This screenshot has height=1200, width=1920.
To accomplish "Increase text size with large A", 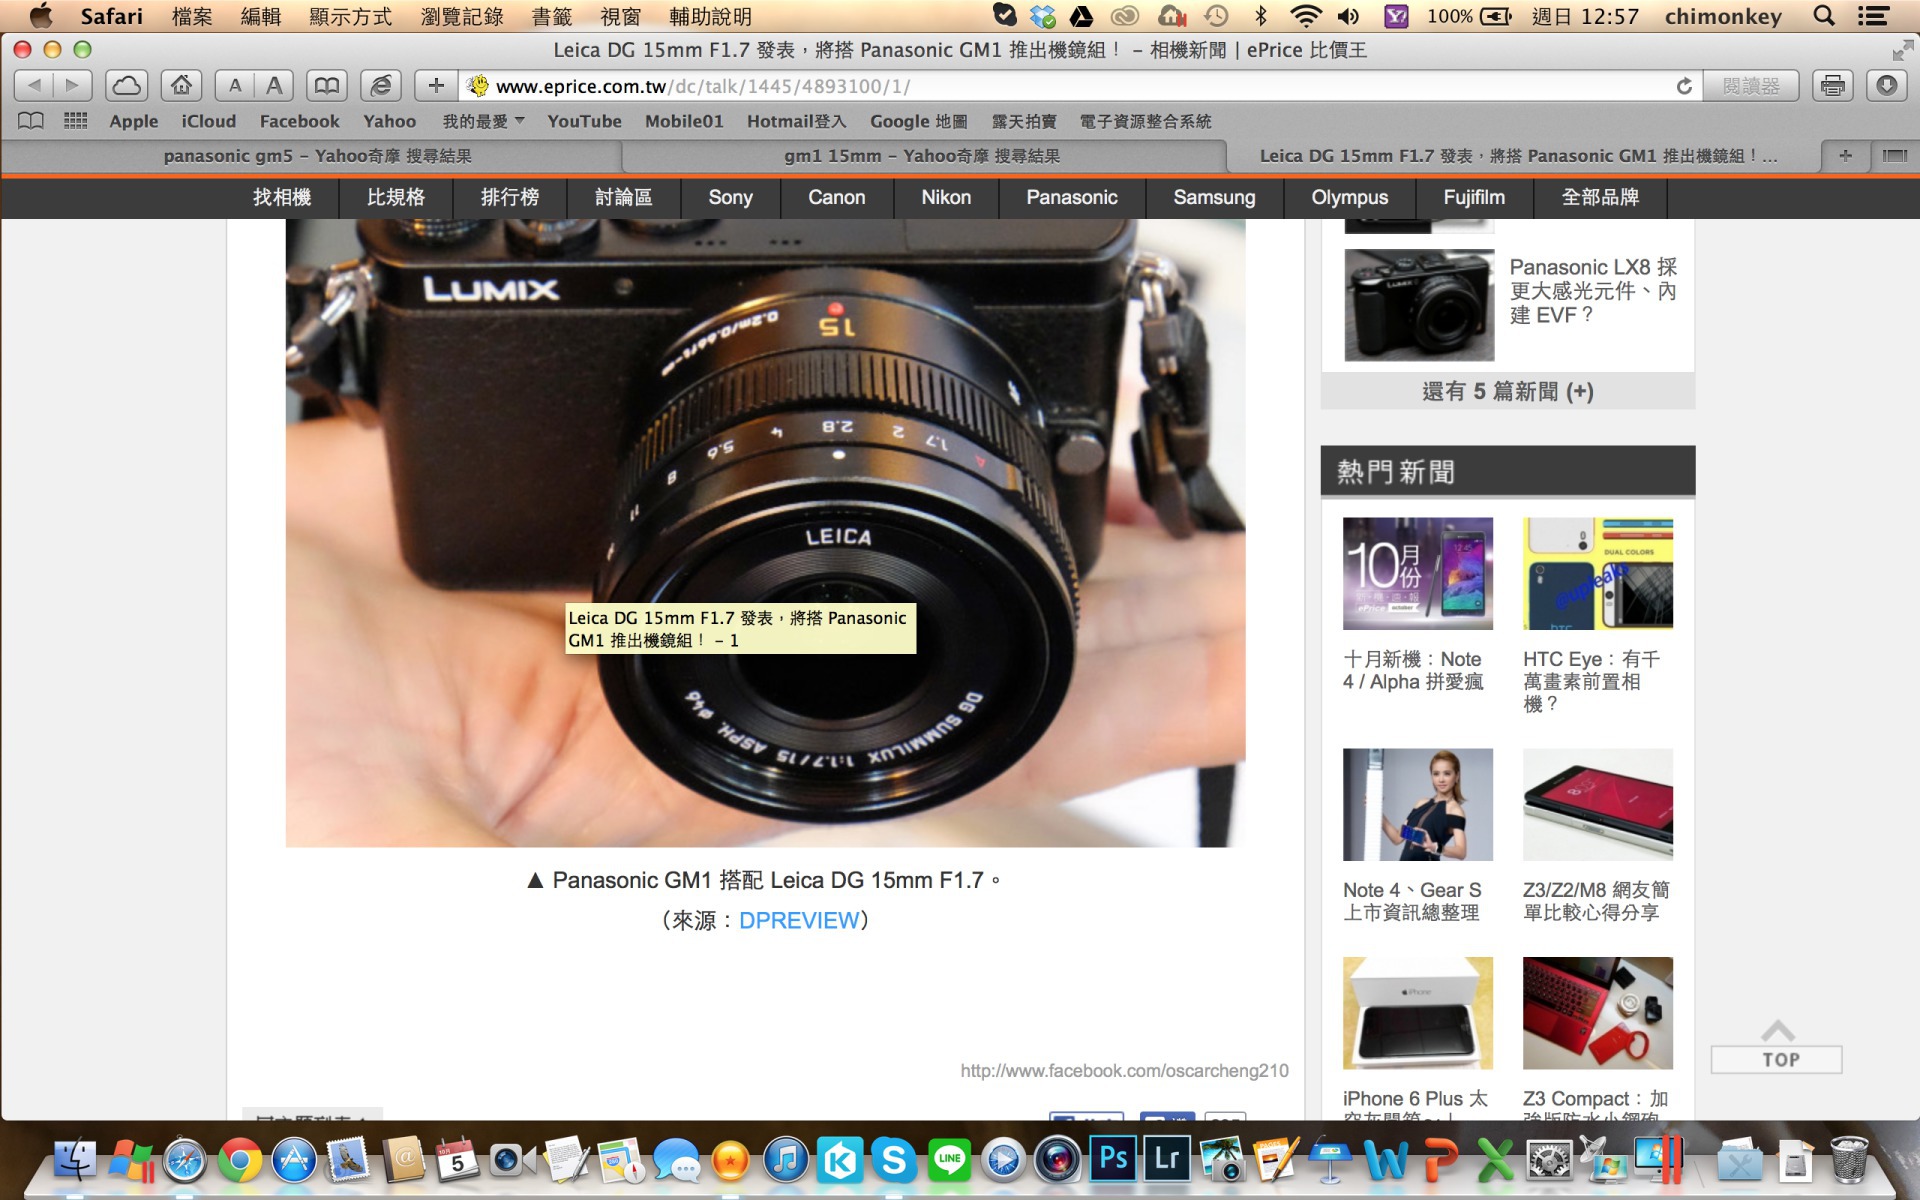I will [x=273, y=86].
